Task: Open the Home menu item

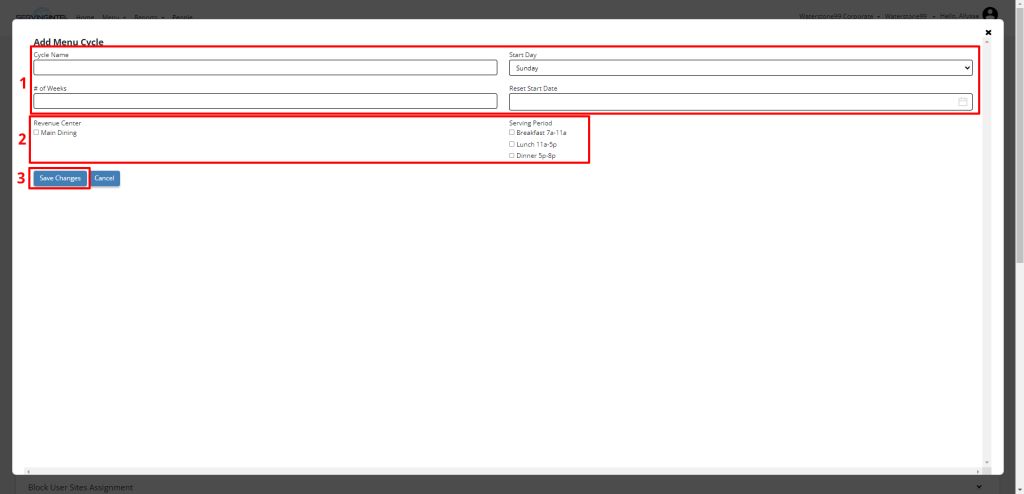Action: [85, 17]
